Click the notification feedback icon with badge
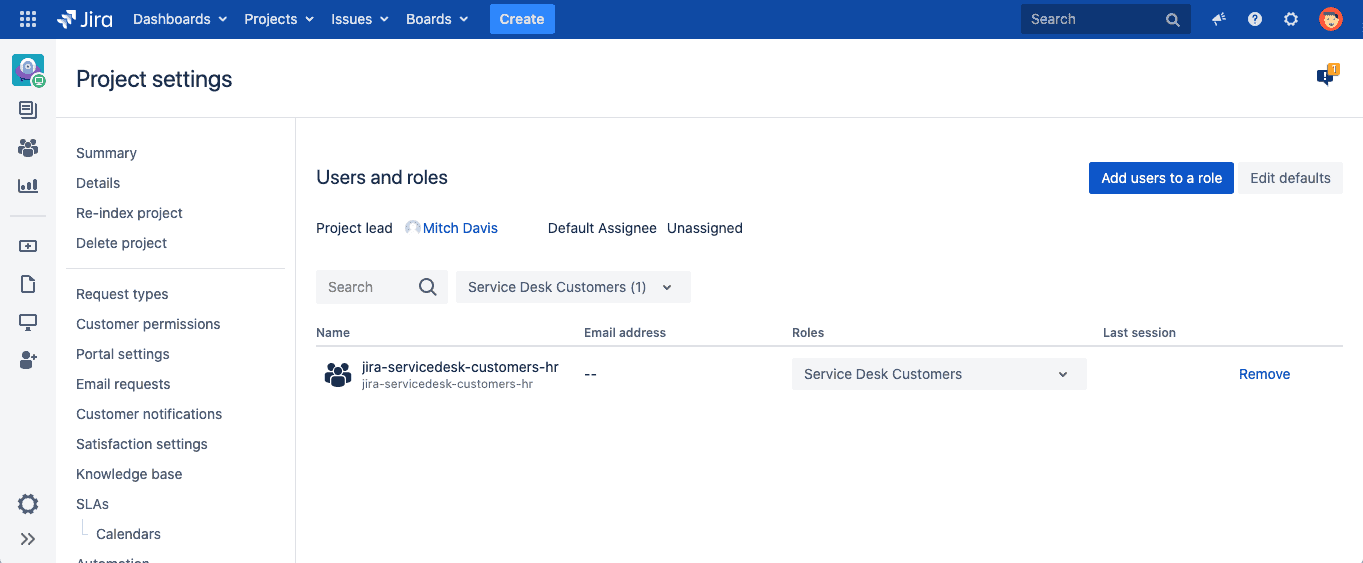Image resolution: width=1363 pixels, height=563 pixels. [x=1327, y=76]
